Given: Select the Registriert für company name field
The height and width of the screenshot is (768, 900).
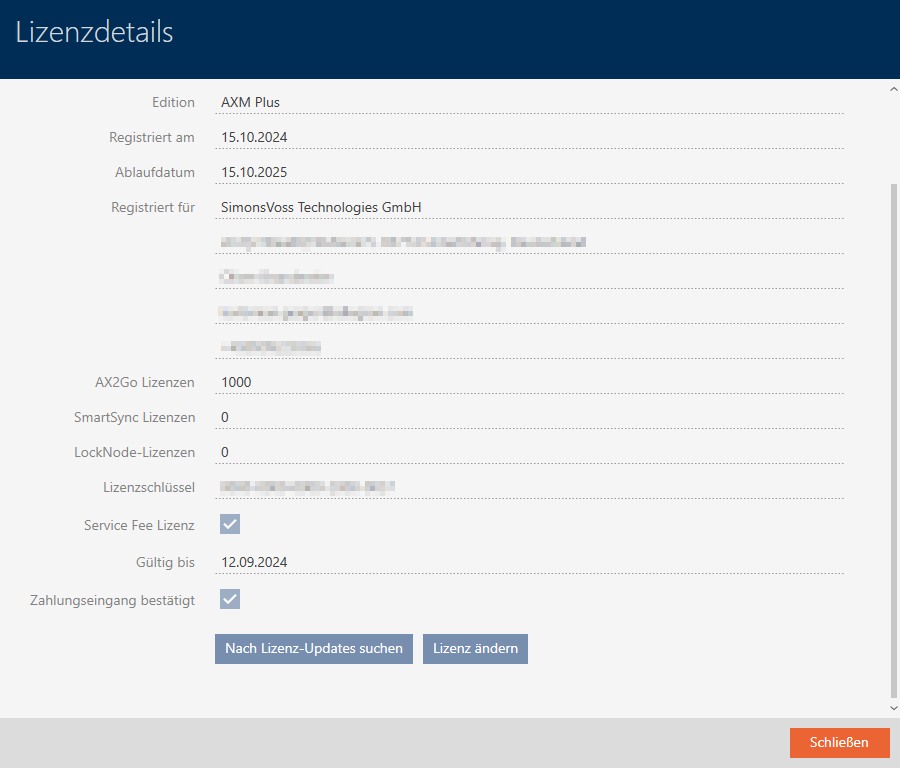Looking at the screenshot, I should [x=530, y=207].
